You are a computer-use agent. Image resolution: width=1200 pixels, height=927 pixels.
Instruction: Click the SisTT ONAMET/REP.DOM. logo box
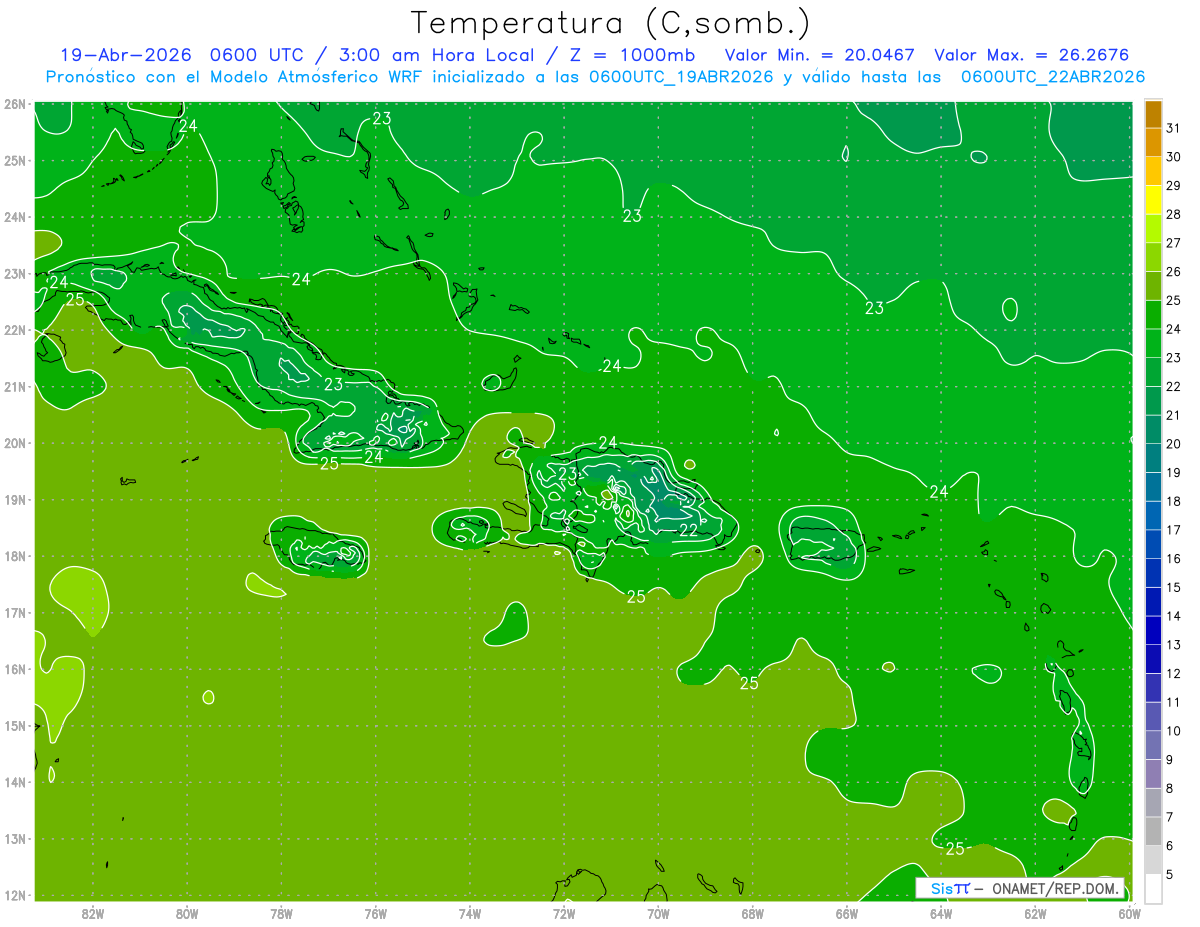(x=1020, y=888)
